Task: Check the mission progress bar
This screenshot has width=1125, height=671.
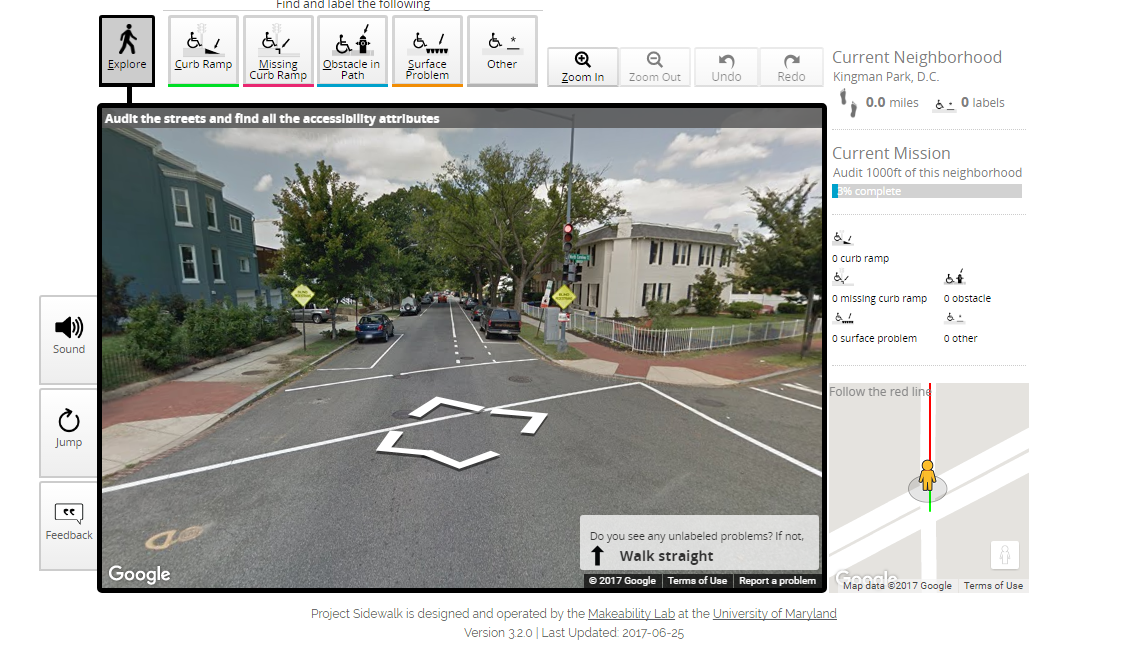Action: (x=926, y=191)
